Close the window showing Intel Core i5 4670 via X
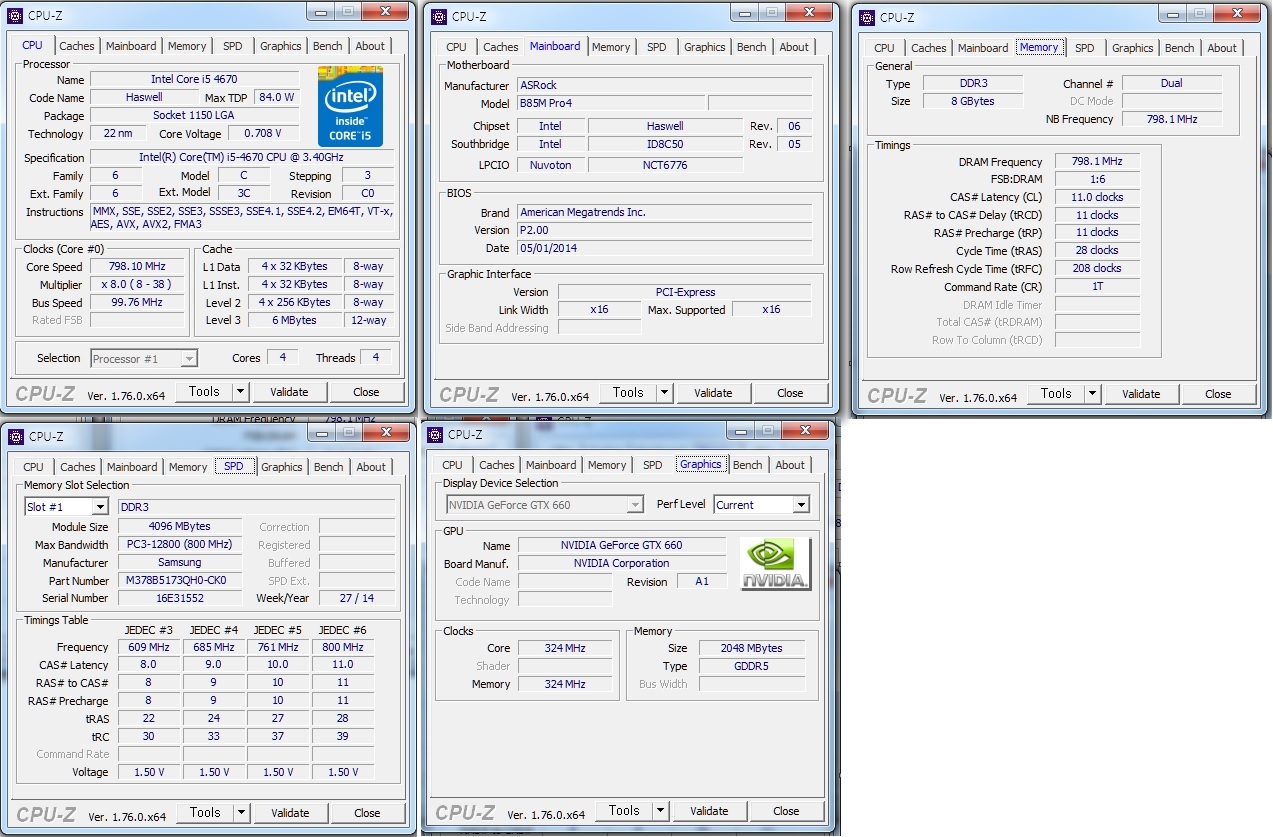The width and height of the screenshot is (1273, 837). 385,12
